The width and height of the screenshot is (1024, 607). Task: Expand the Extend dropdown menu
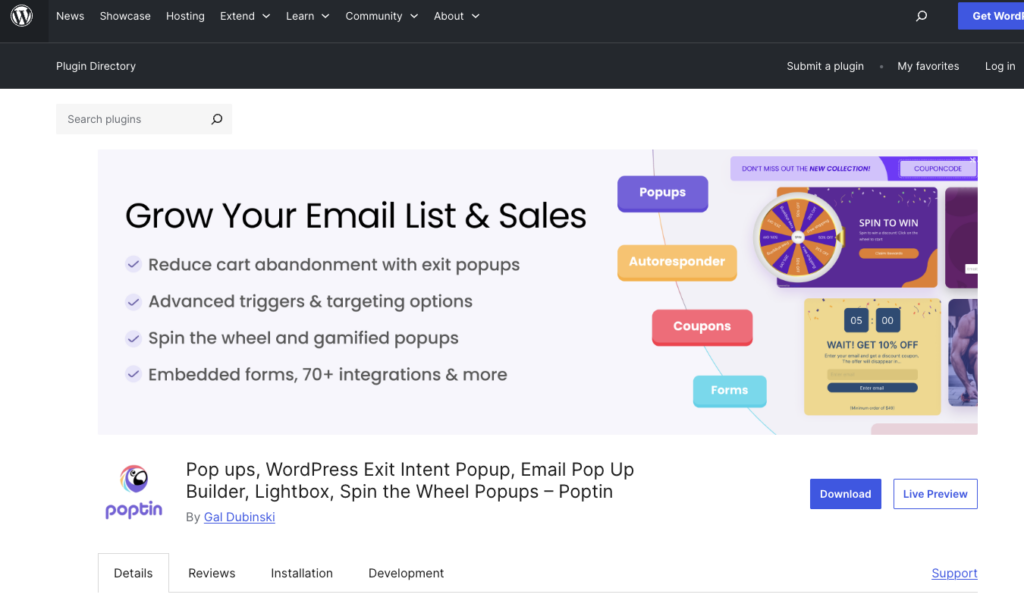(x=245, y=16)
